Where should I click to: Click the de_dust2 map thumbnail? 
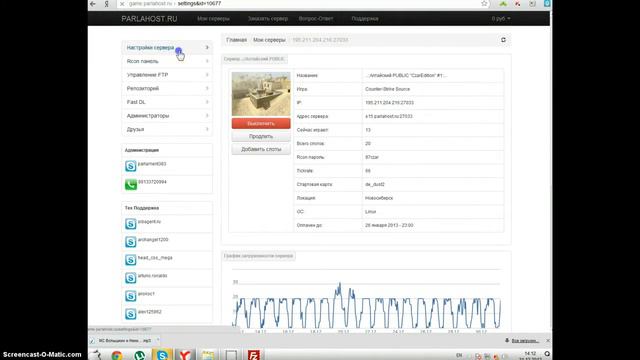[x=261, y=94]
